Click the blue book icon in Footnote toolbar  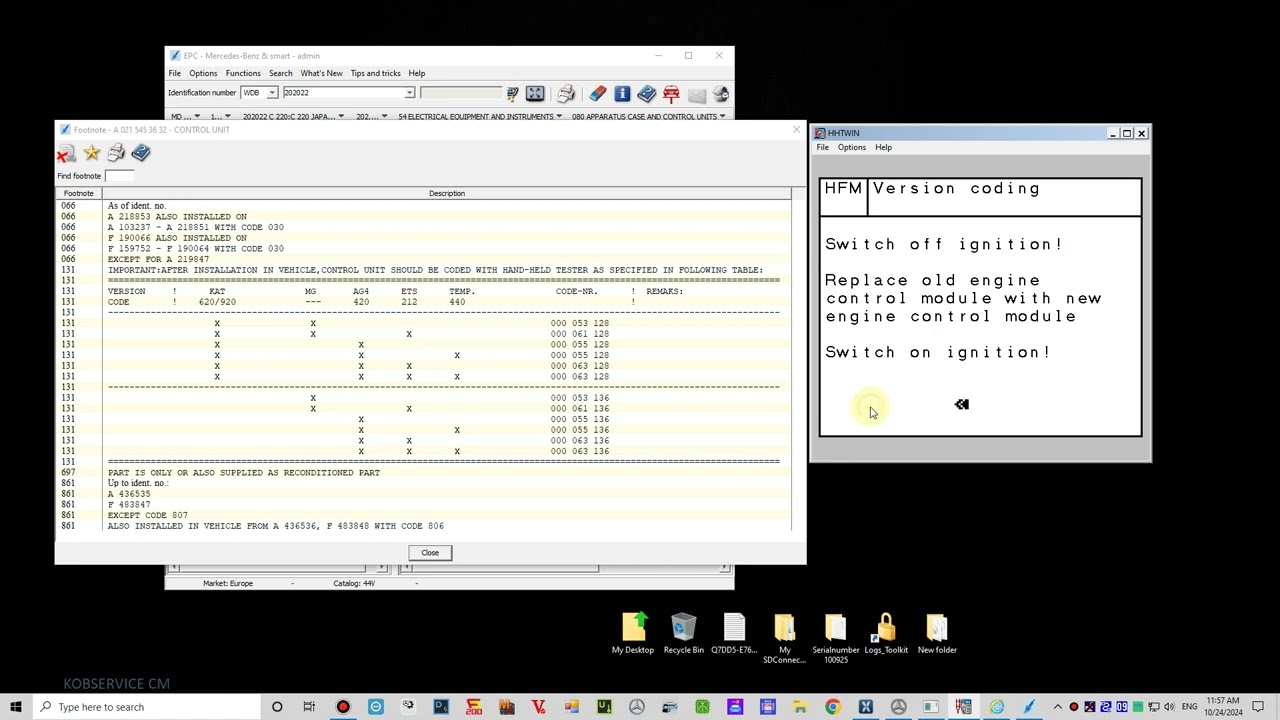click(x=141, y=152)
